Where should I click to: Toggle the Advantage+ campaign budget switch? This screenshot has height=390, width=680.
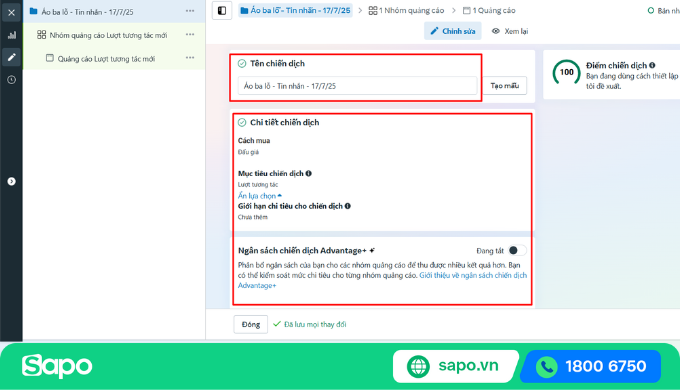517,250
